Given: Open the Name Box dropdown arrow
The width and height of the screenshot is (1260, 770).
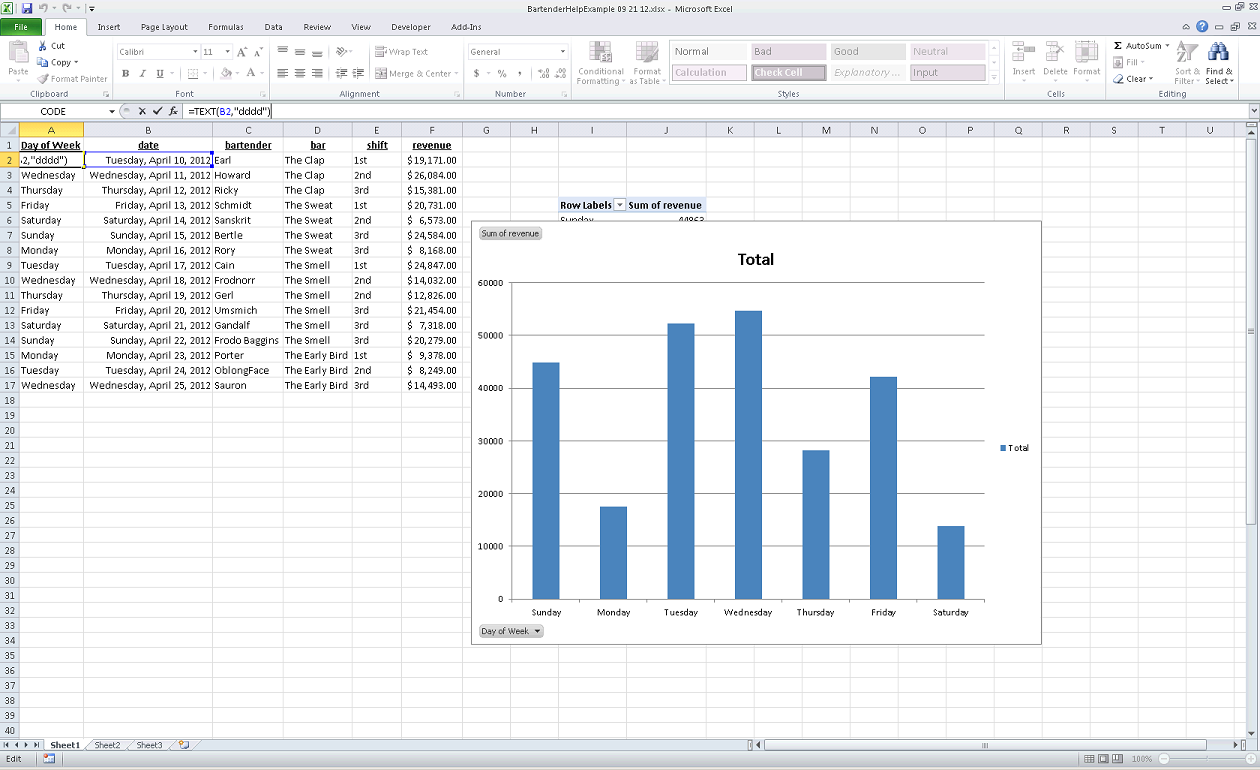Looking at the screenshot, I should [112, 112].
